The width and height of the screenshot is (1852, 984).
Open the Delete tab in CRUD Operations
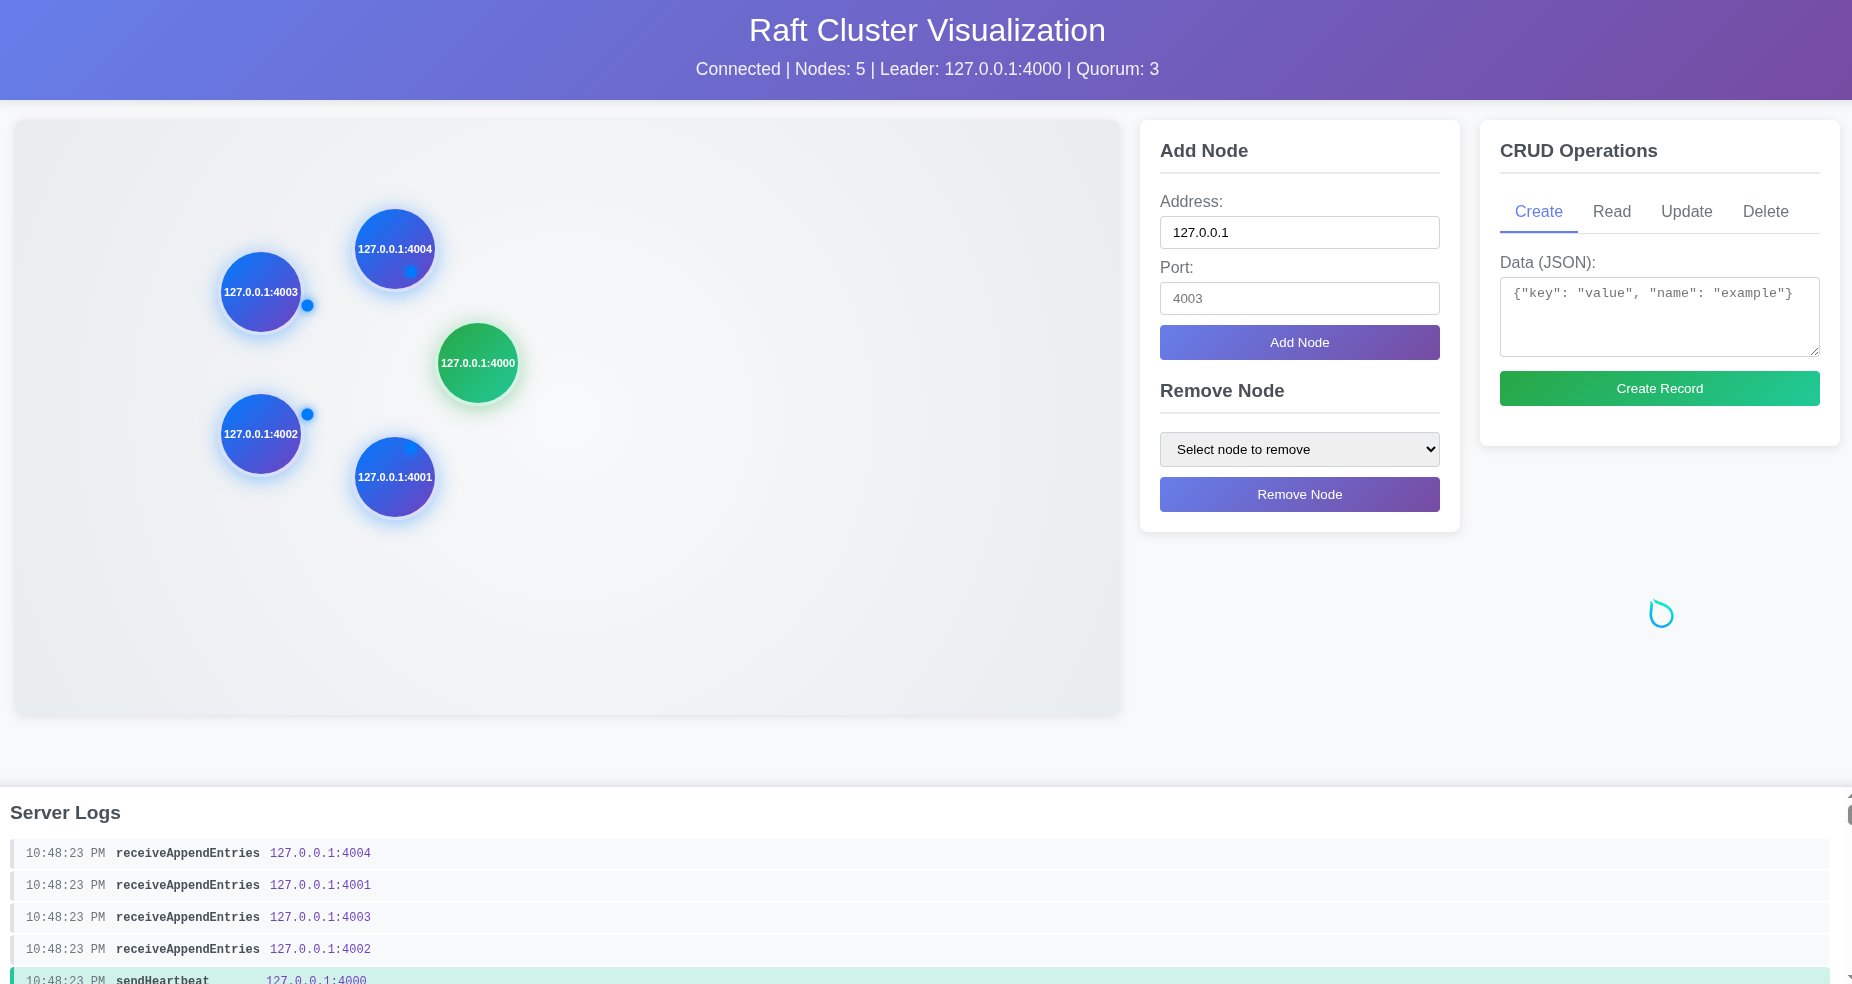pyautogui.click(x=1765, y=211)
